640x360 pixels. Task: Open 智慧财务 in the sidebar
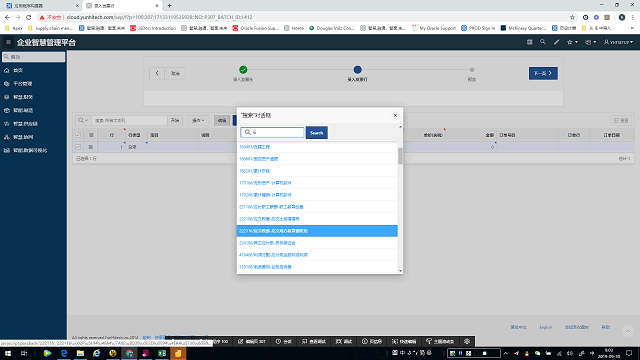[22, 97]
